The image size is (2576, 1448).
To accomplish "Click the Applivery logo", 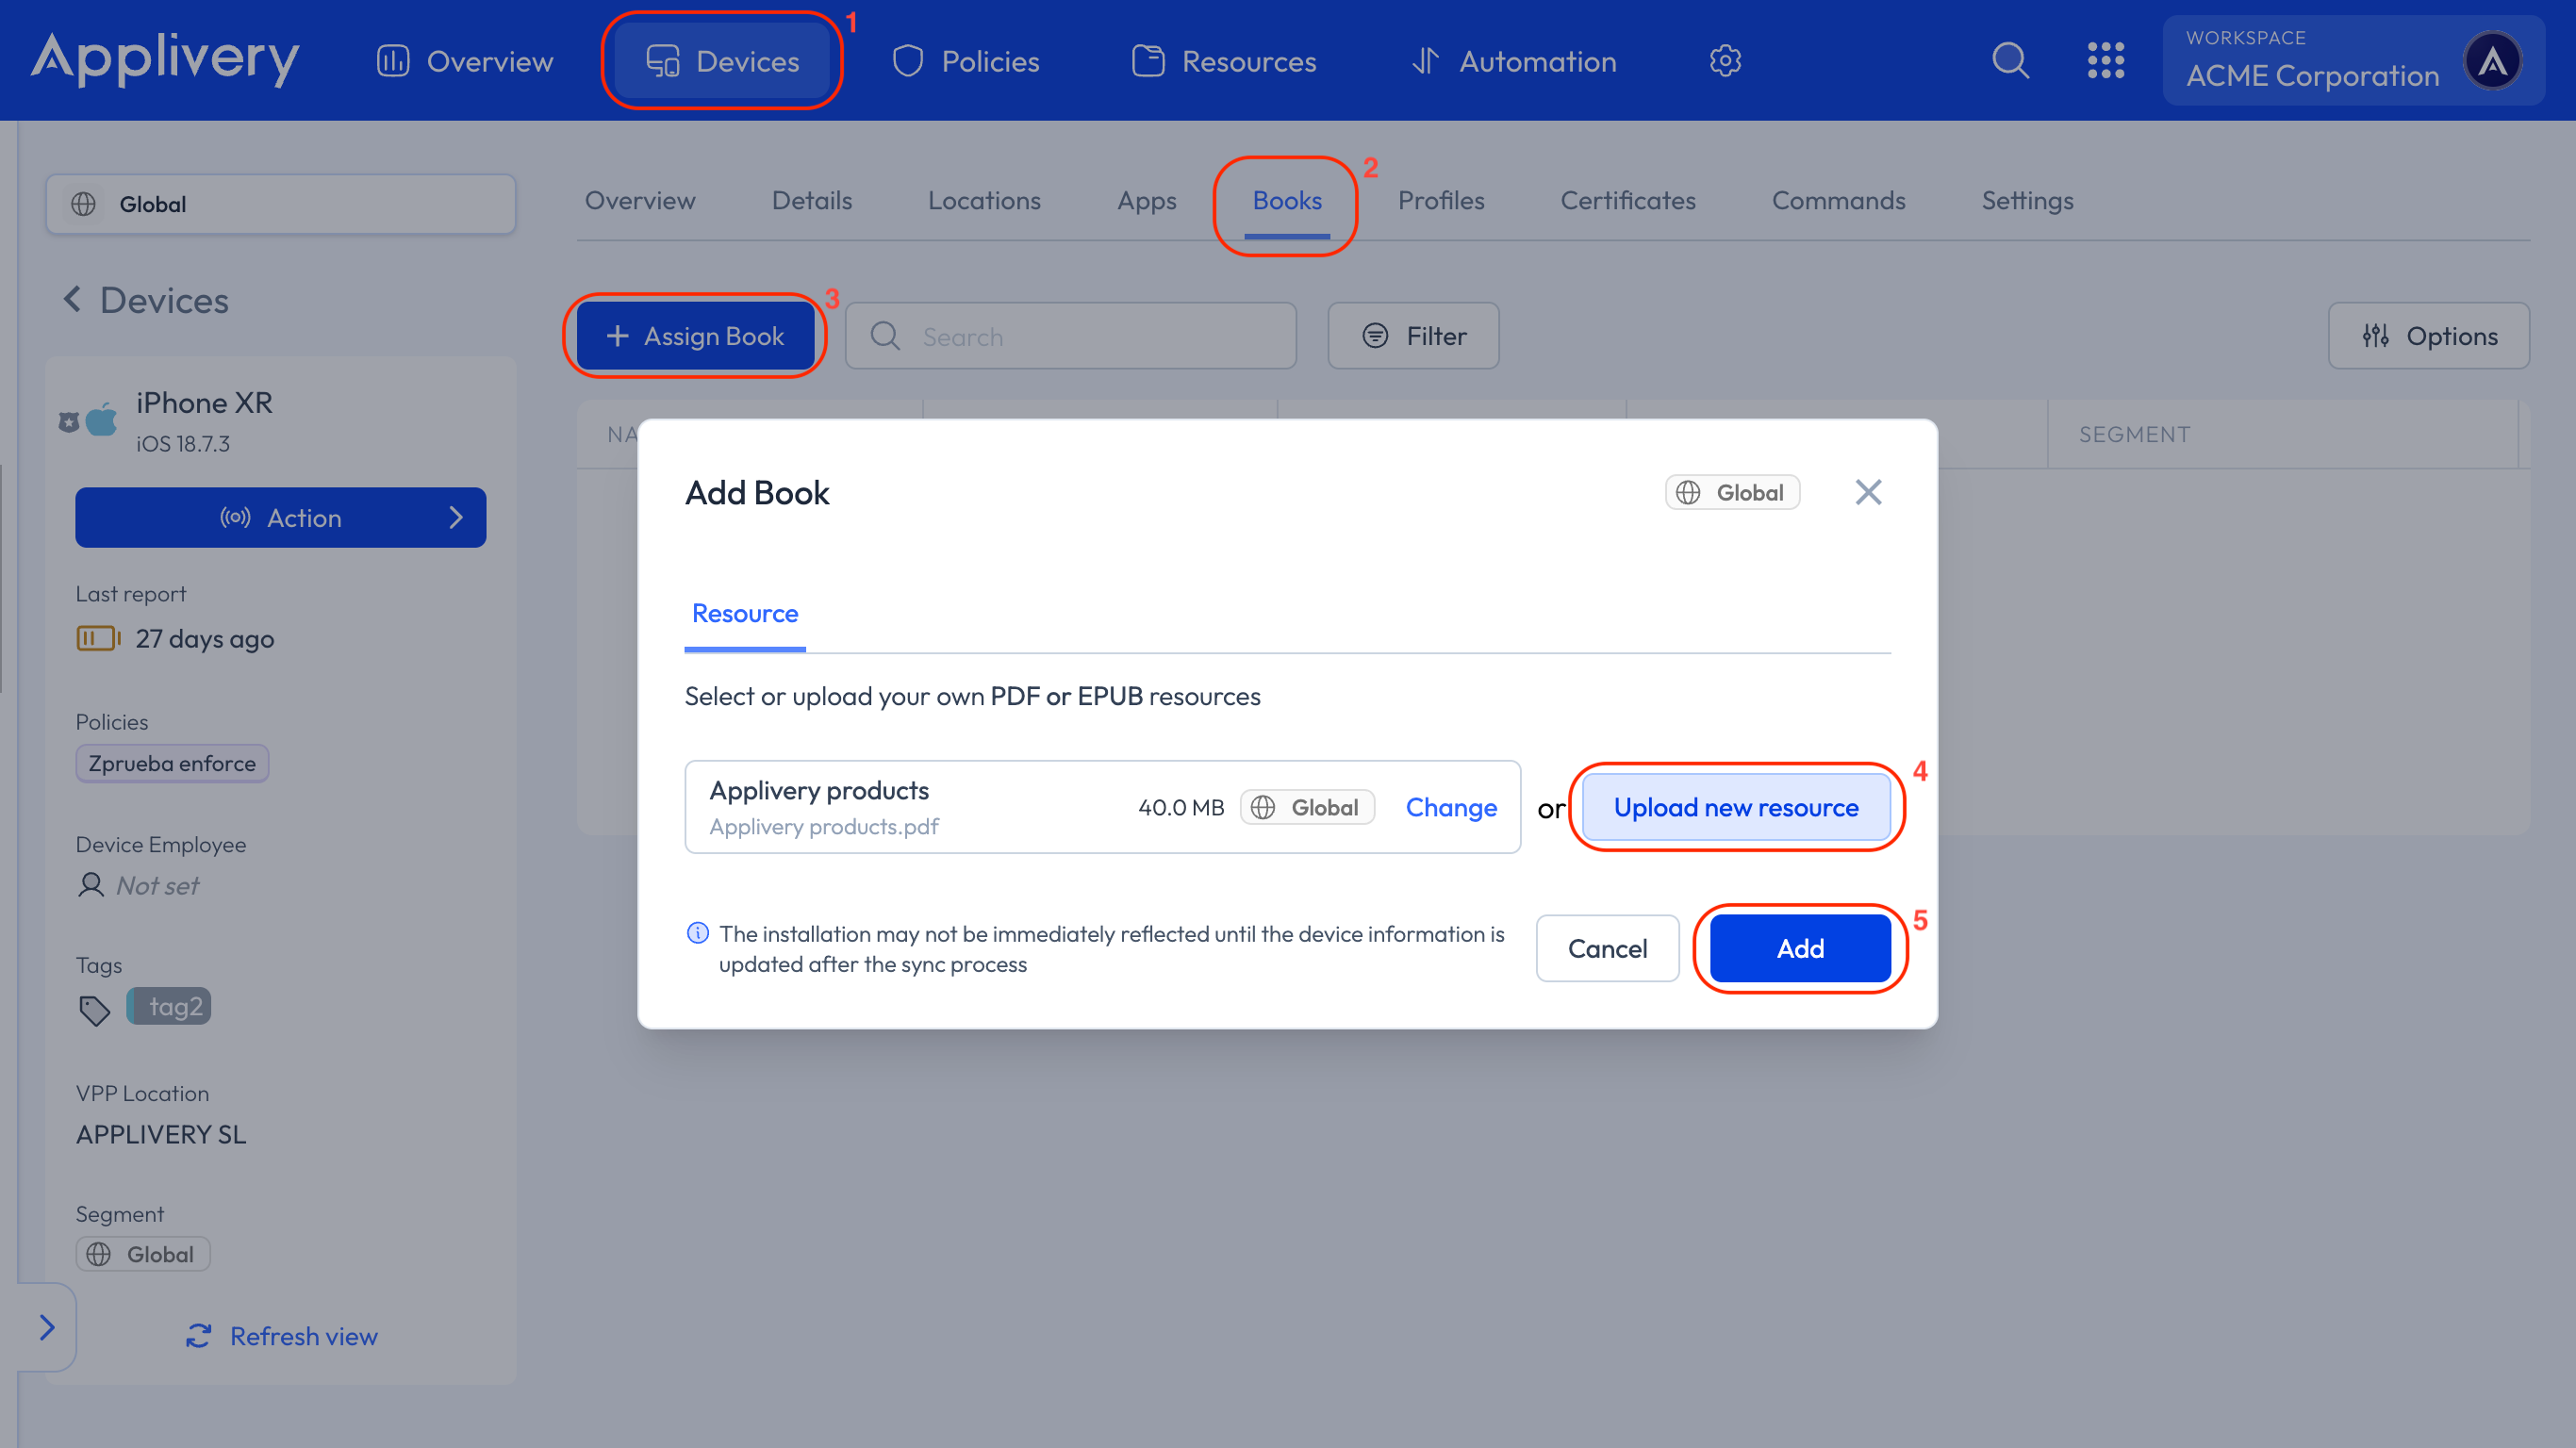I will 165,60.
